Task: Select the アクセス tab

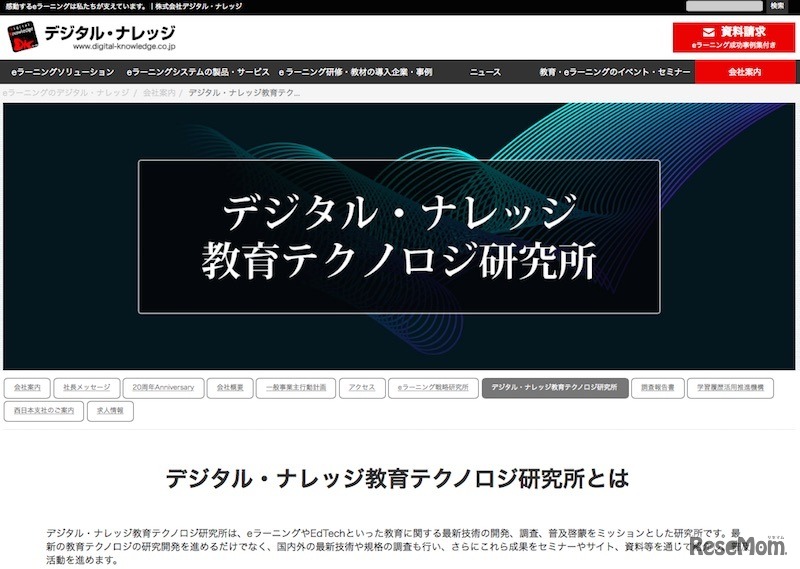Action: coord(362,388)
